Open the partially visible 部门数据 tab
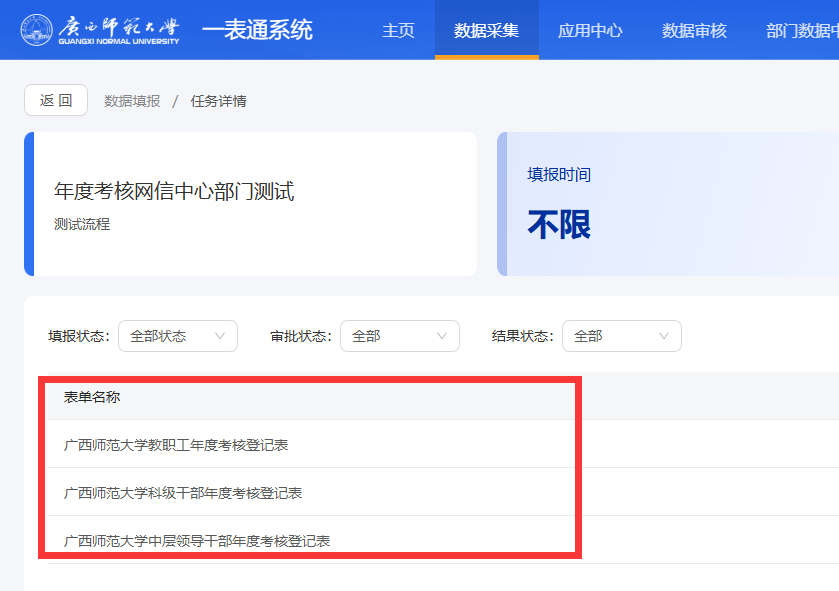This screenshot has width=839, height=591. coord(801,30)
